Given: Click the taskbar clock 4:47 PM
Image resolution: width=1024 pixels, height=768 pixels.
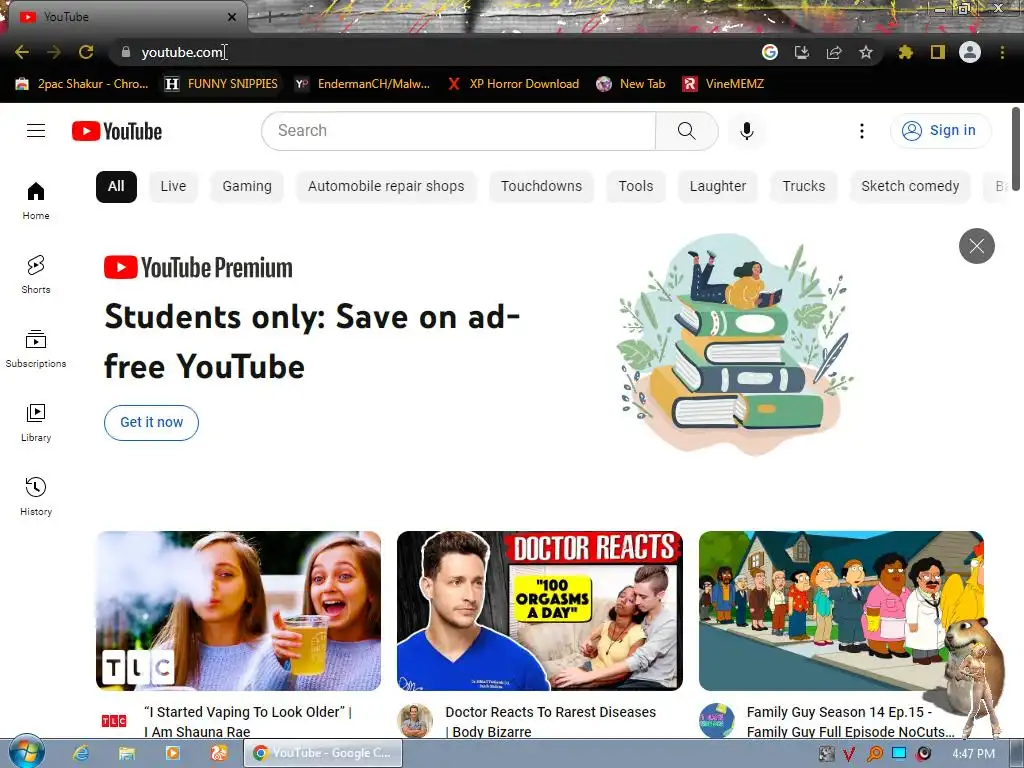Looking at the screenshot, I should point(973,754).
